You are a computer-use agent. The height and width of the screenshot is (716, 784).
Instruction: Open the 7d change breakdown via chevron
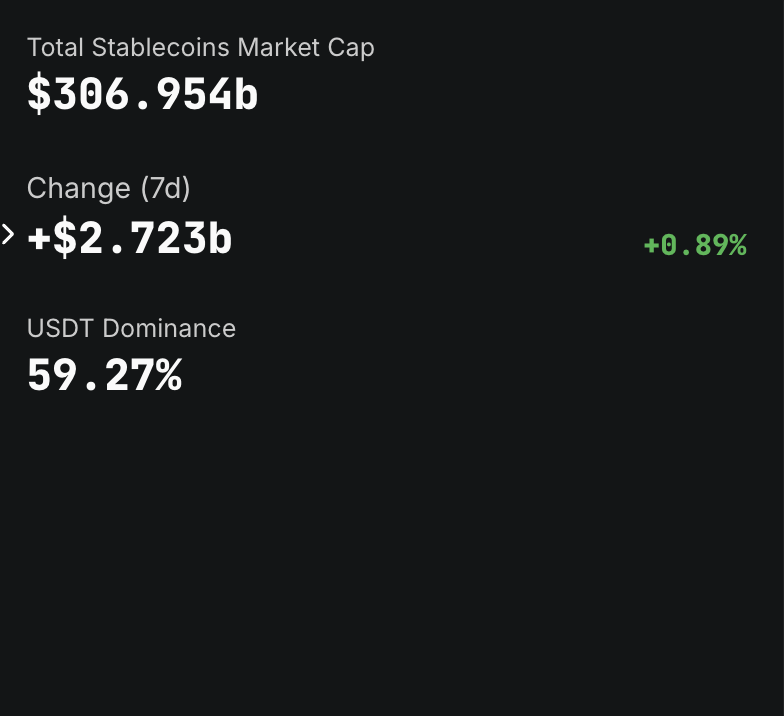click(x=8, y=235)
